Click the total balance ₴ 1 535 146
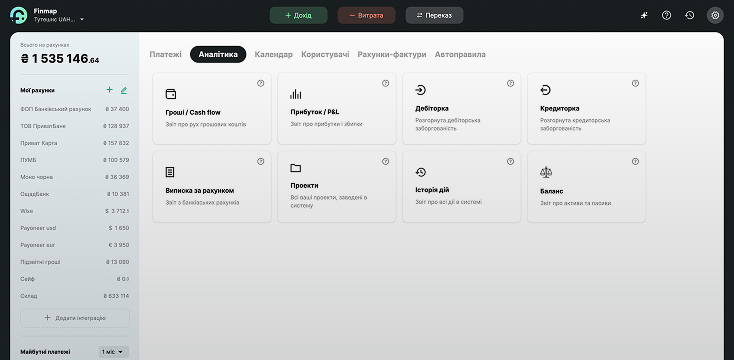Screen dimensions: 734x360 pyautogui.click(x=60, y=59)
